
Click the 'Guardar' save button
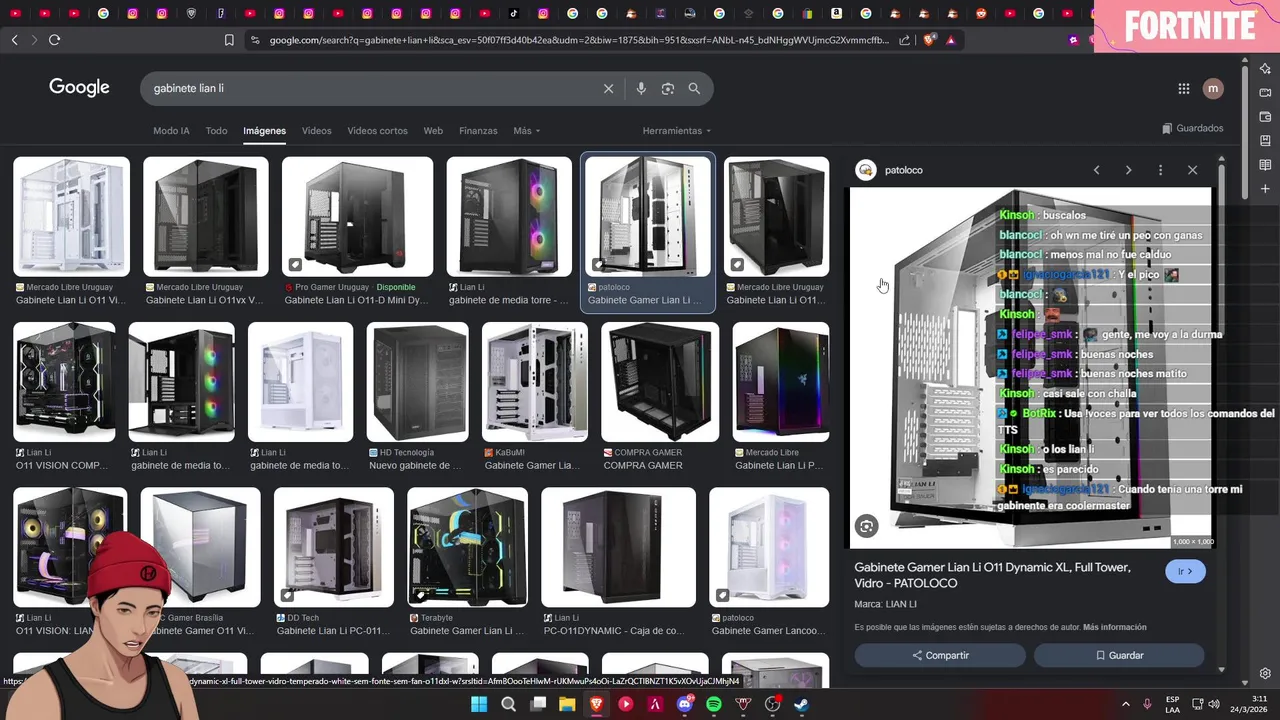pos(1119,655)
